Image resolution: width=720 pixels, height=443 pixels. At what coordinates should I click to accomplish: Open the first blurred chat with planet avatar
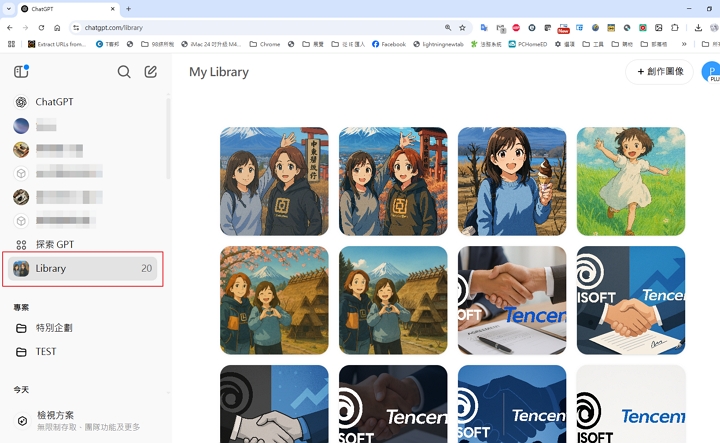coord(34,125)
